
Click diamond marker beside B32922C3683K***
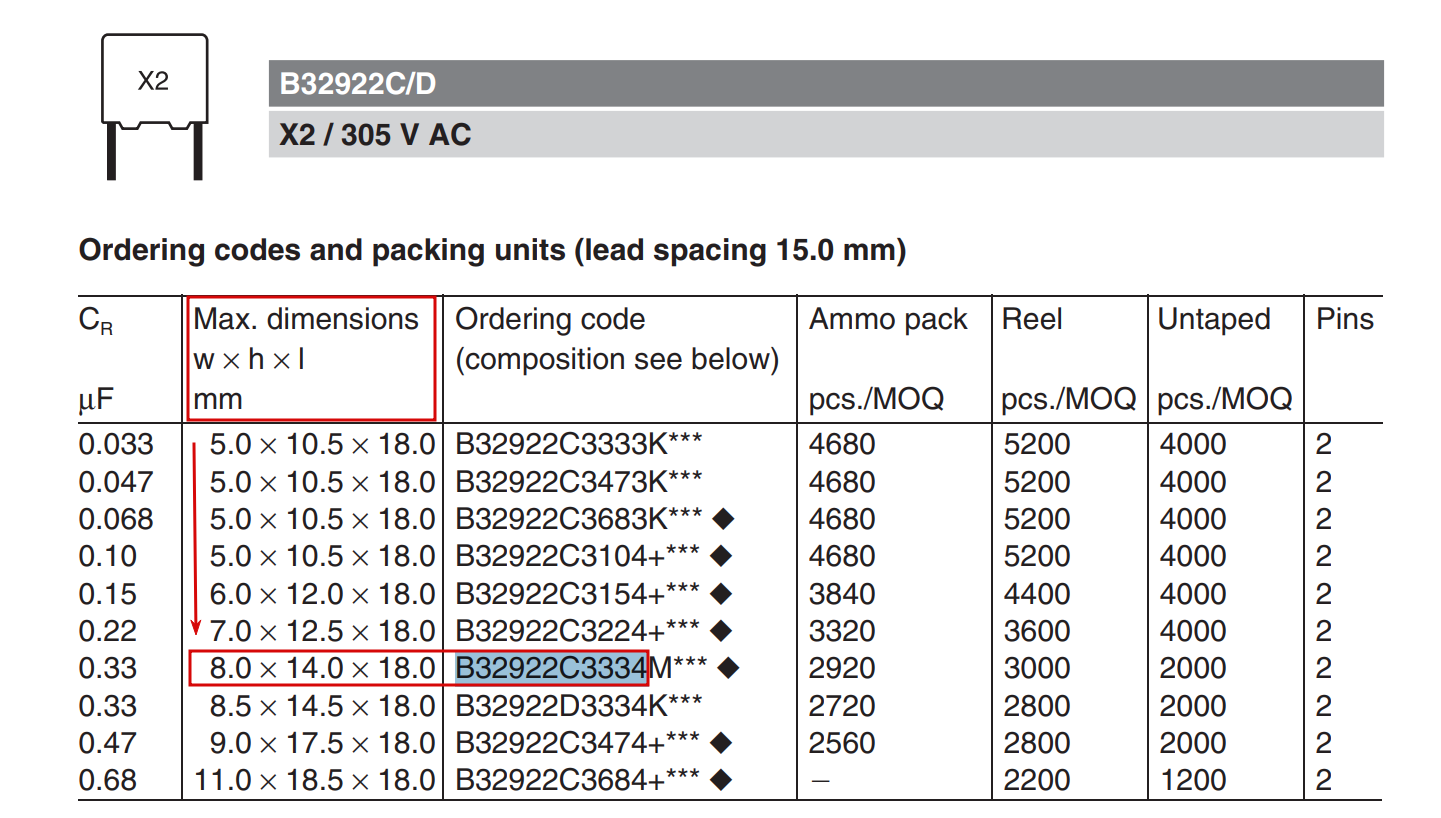pos(724,519)
